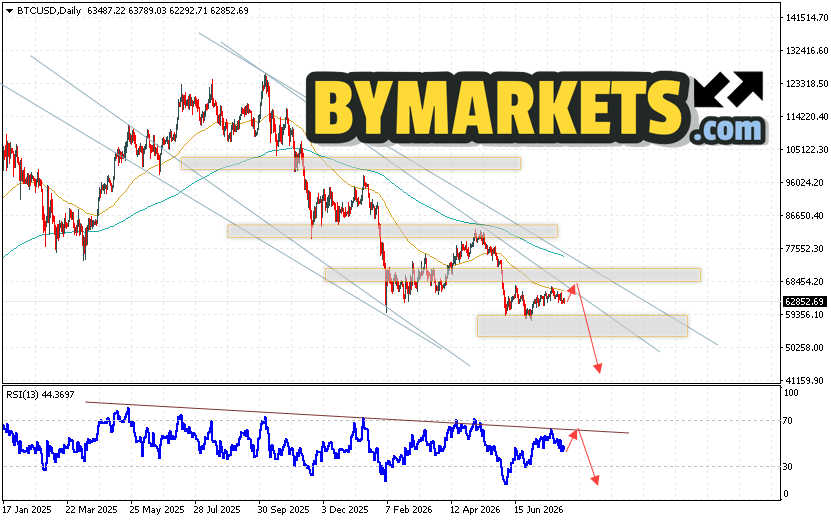Click the RSI scale value 100

791,393
